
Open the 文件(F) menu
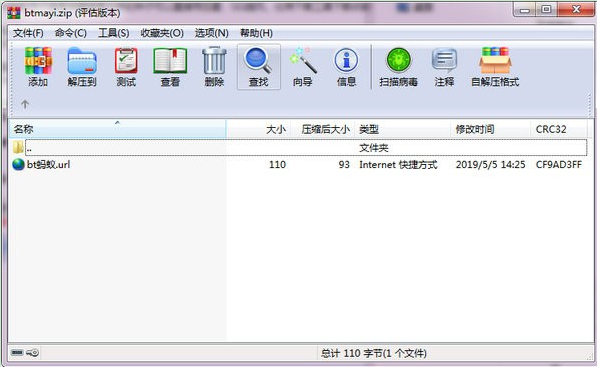point(28,33)
